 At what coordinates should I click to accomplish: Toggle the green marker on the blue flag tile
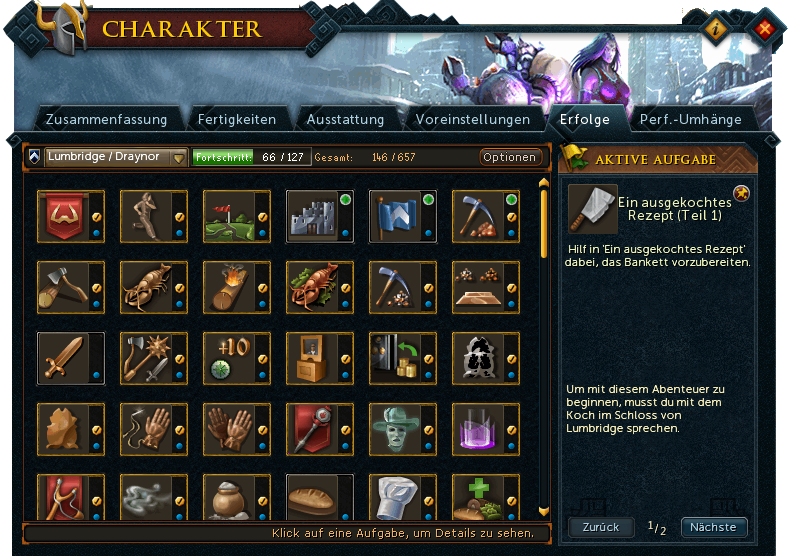428,200
